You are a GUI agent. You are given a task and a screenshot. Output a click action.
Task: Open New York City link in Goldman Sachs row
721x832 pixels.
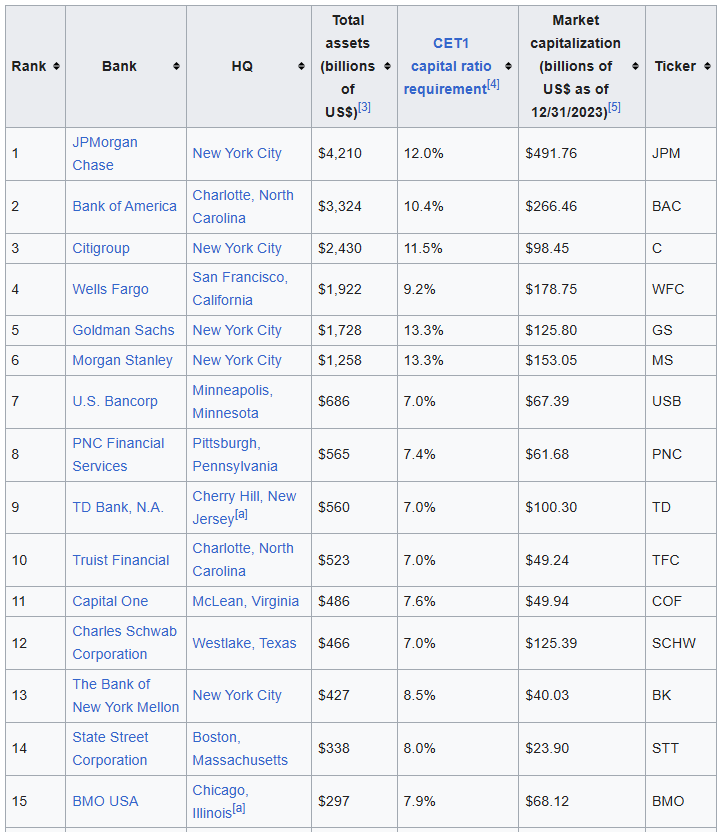[237, 330]
